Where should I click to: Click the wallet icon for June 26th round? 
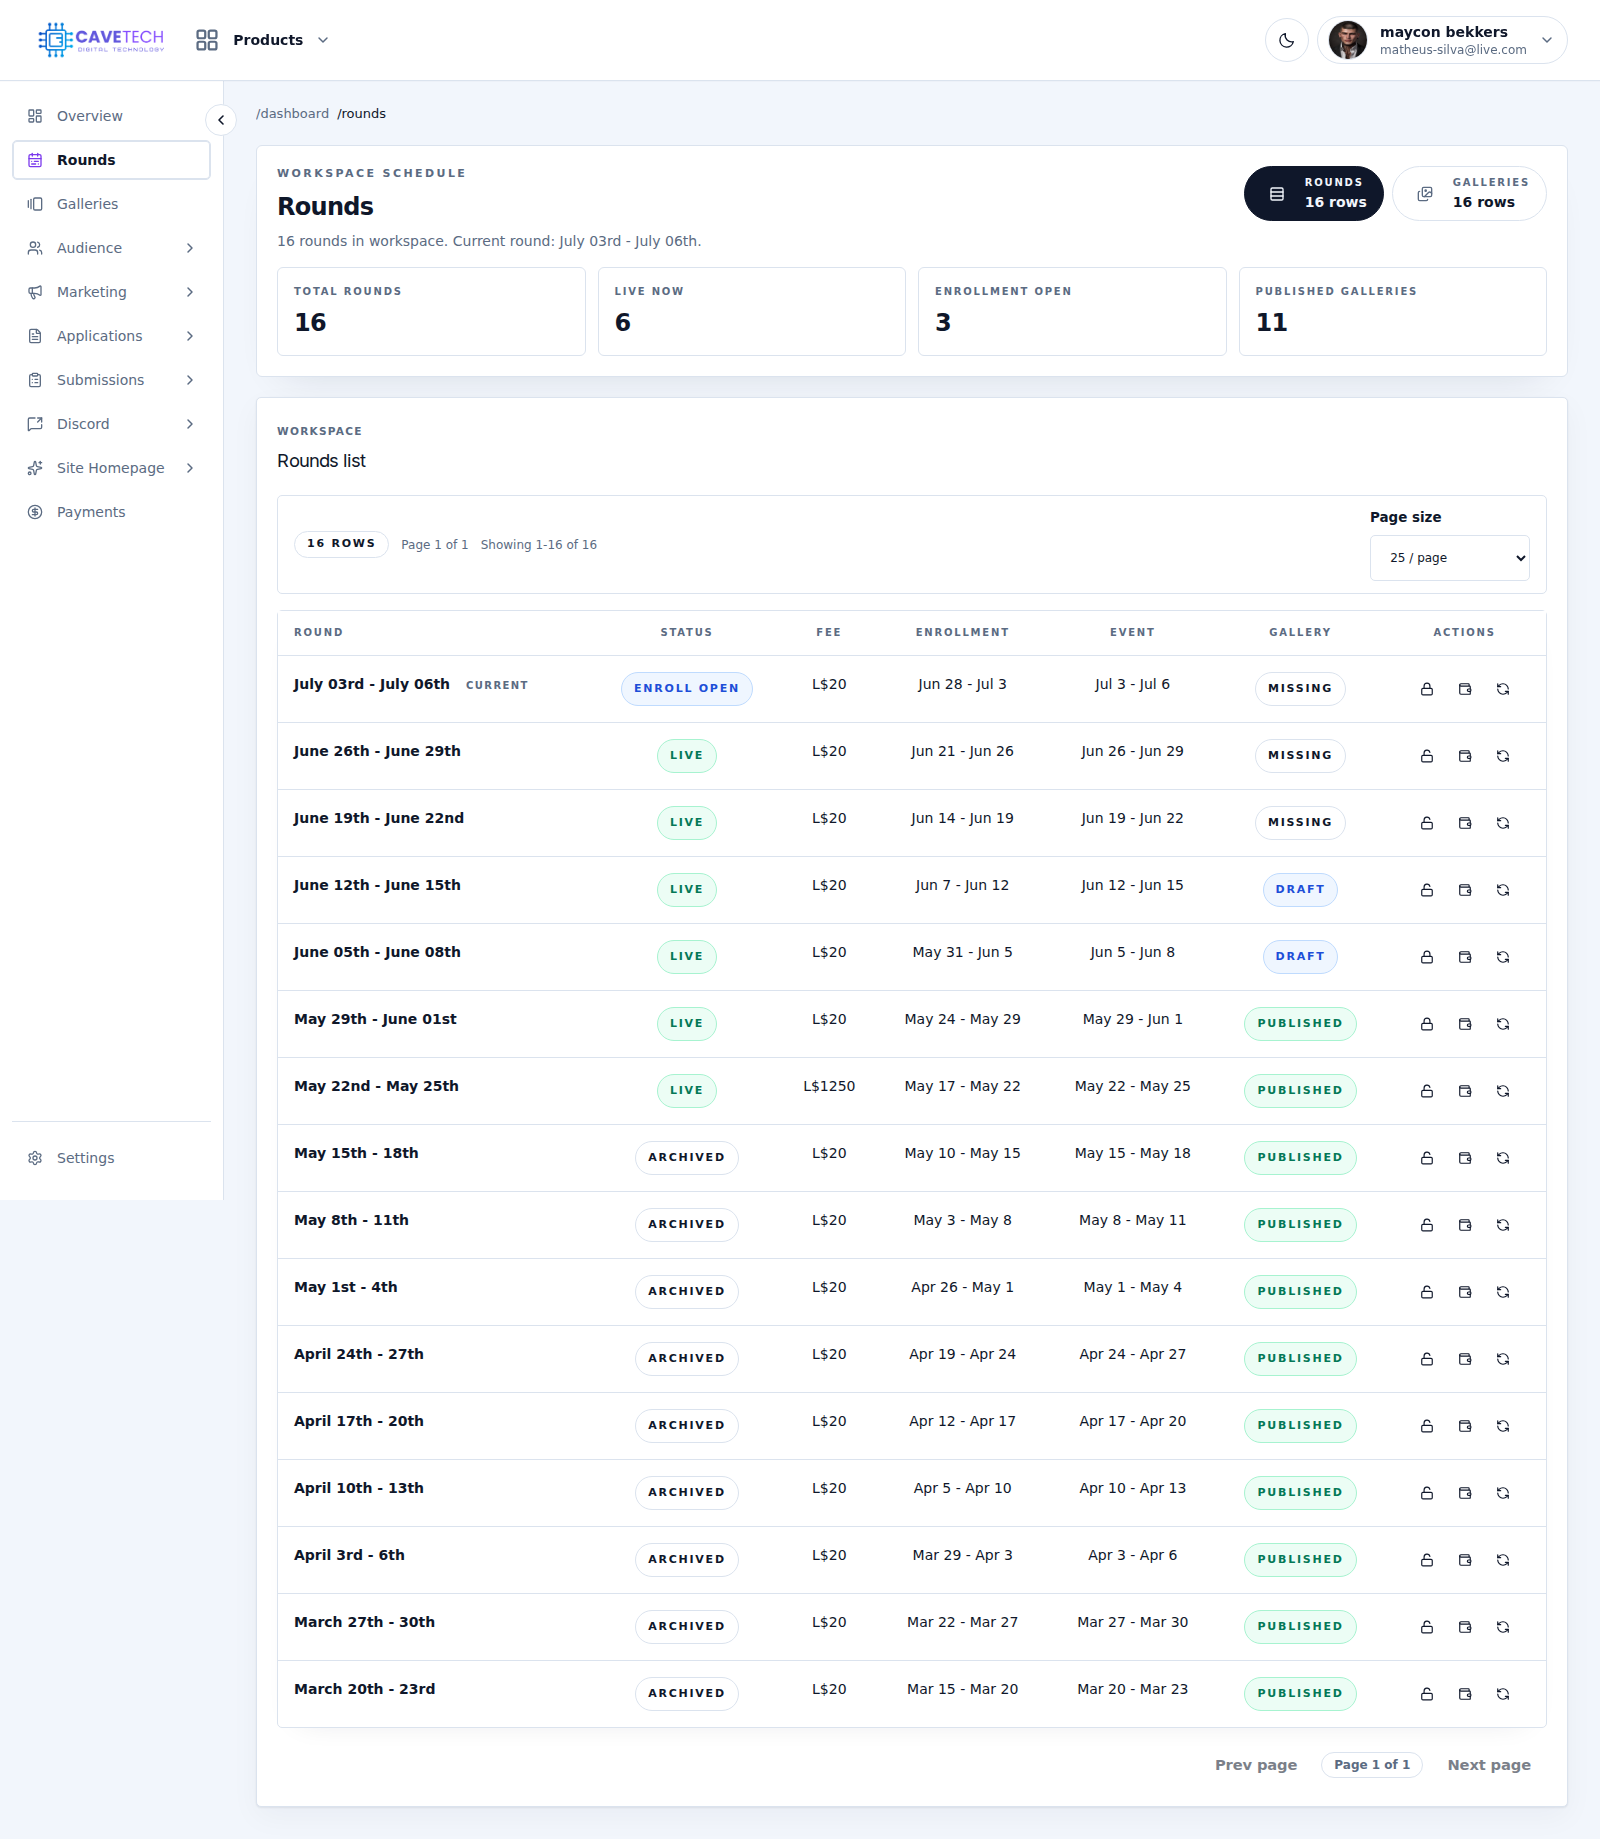1465,756
